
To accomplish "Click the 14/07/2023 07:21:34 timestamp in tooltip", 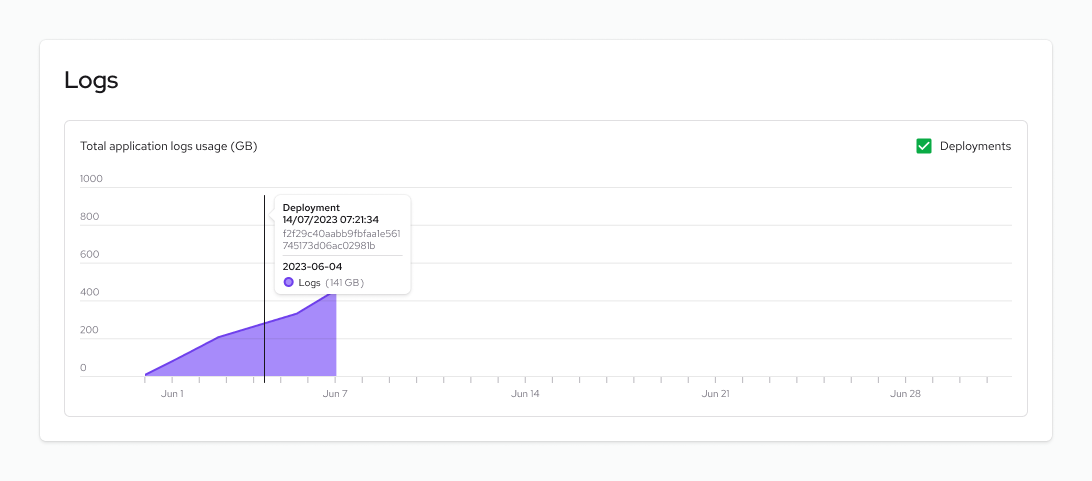I will tap(330, 220).
